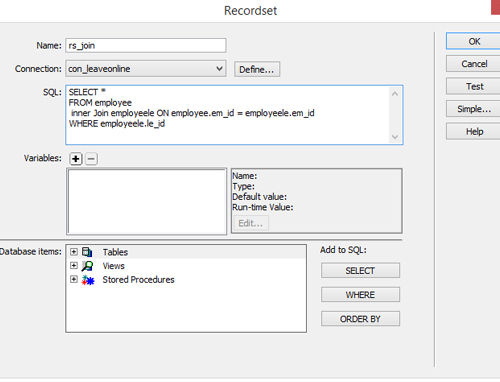Click the 'SELECT *' SQL line
The width and height of the screenshot is (500, 382).
coord(87,92)
